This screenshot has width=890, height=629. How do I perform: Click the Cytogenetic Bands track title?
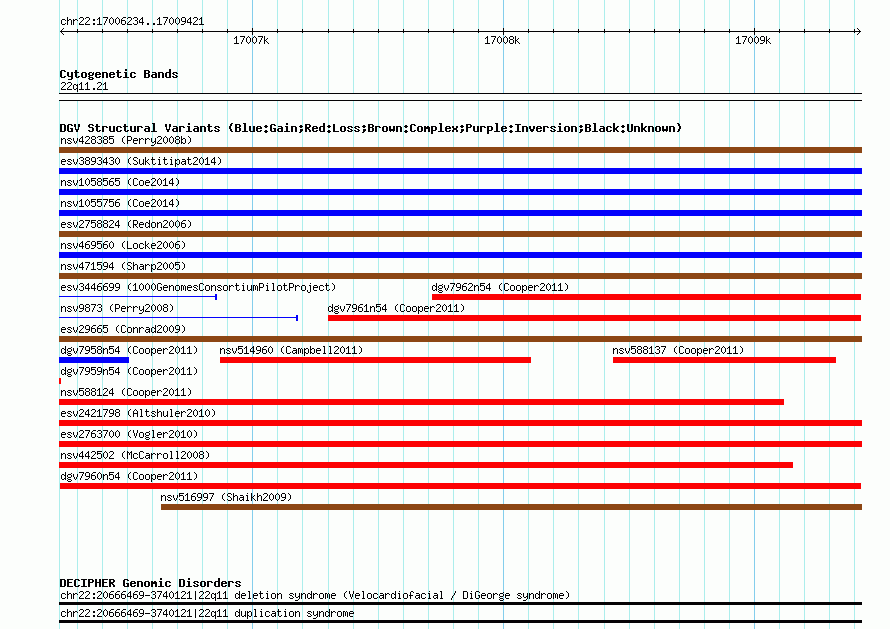[x=119, y=74]
